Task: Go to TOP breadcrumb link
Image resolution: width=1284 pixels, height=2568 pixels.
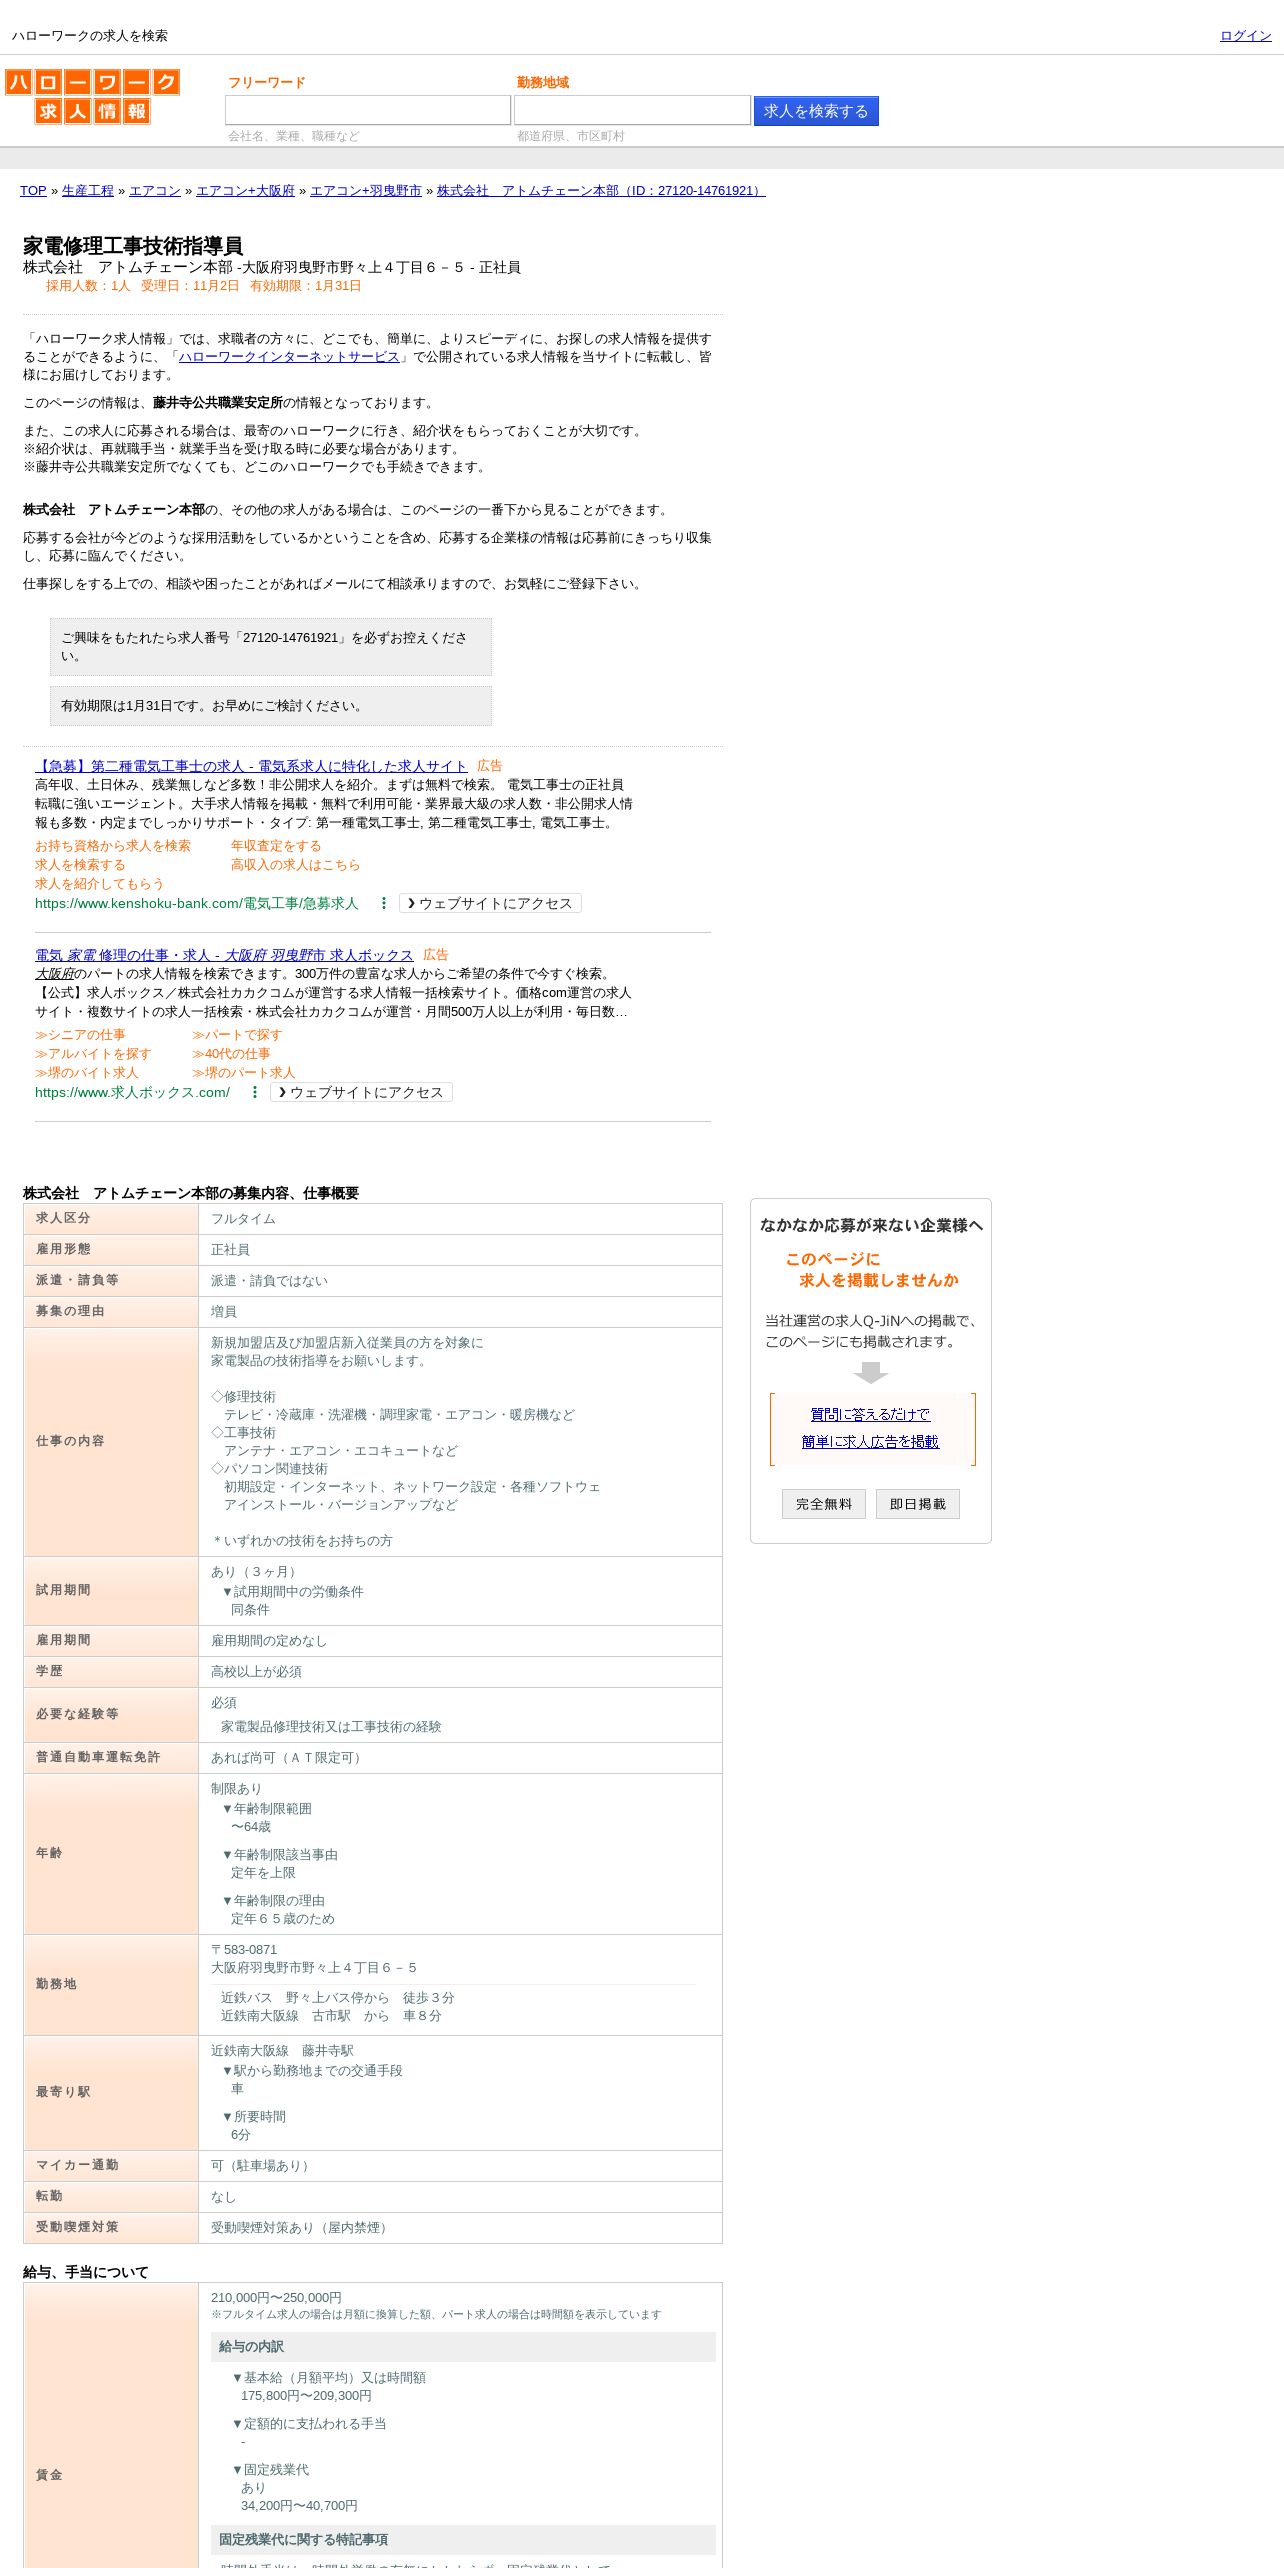Action: 33,191
